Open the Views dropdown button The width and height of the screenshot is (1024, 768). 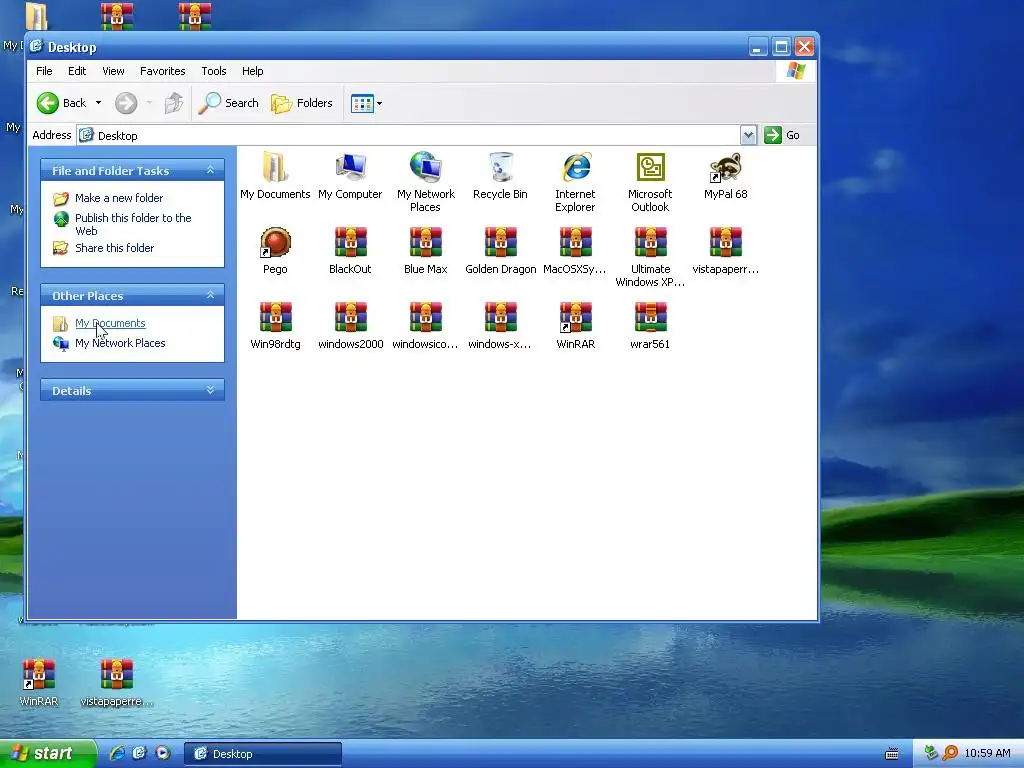click(366, 103)
